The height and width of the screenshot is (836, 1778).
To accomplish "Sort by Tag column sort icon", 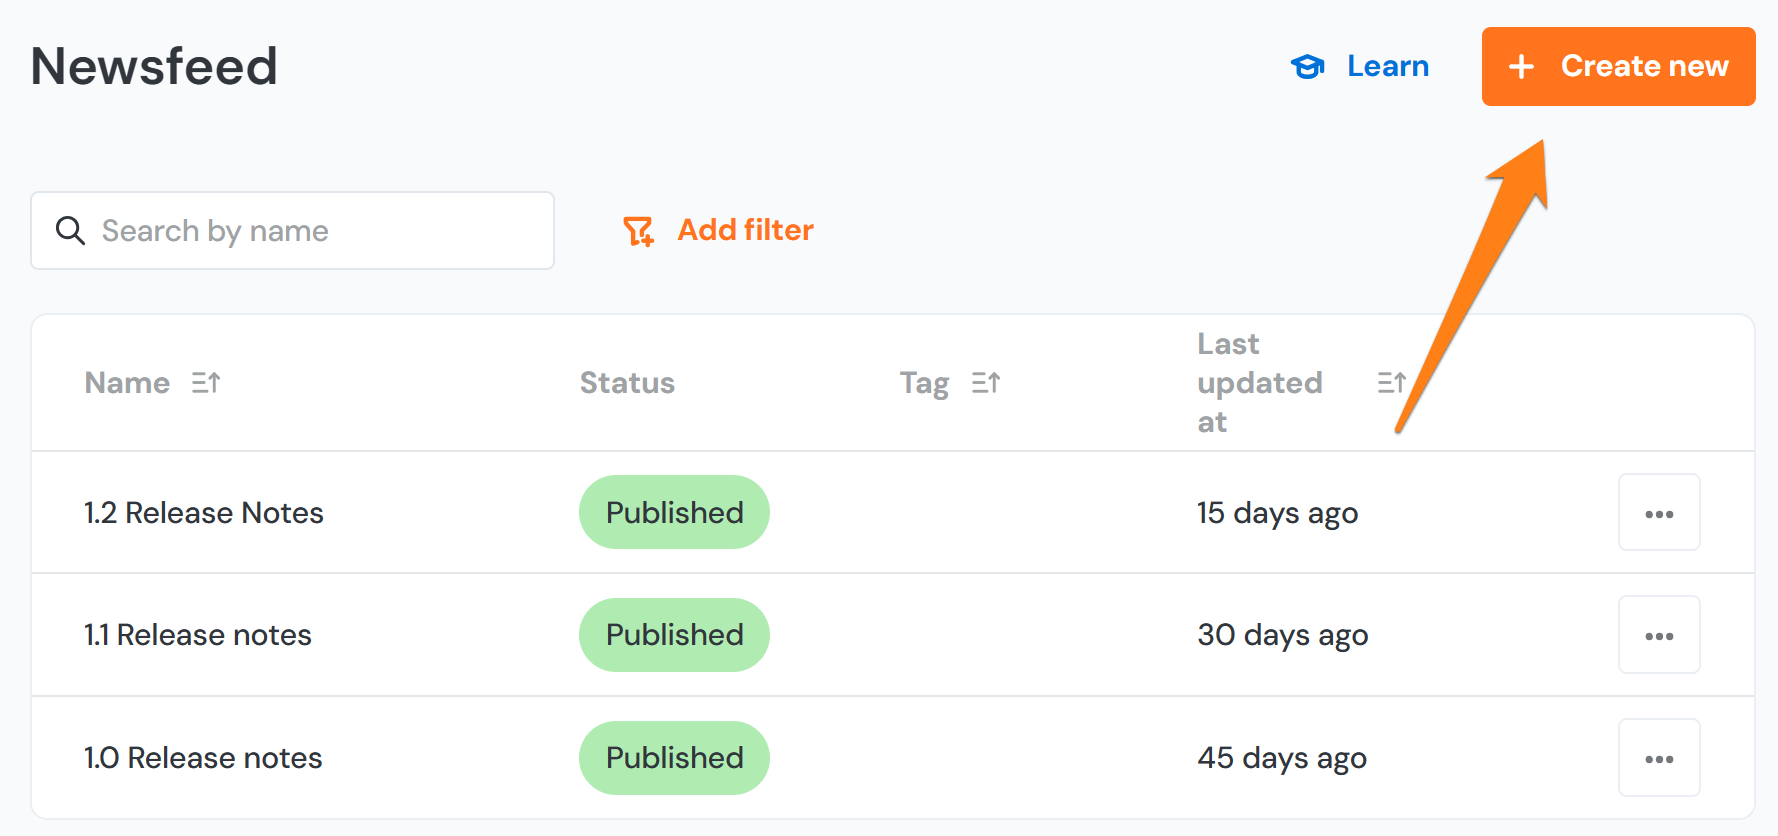I will [x=986, y=383].
